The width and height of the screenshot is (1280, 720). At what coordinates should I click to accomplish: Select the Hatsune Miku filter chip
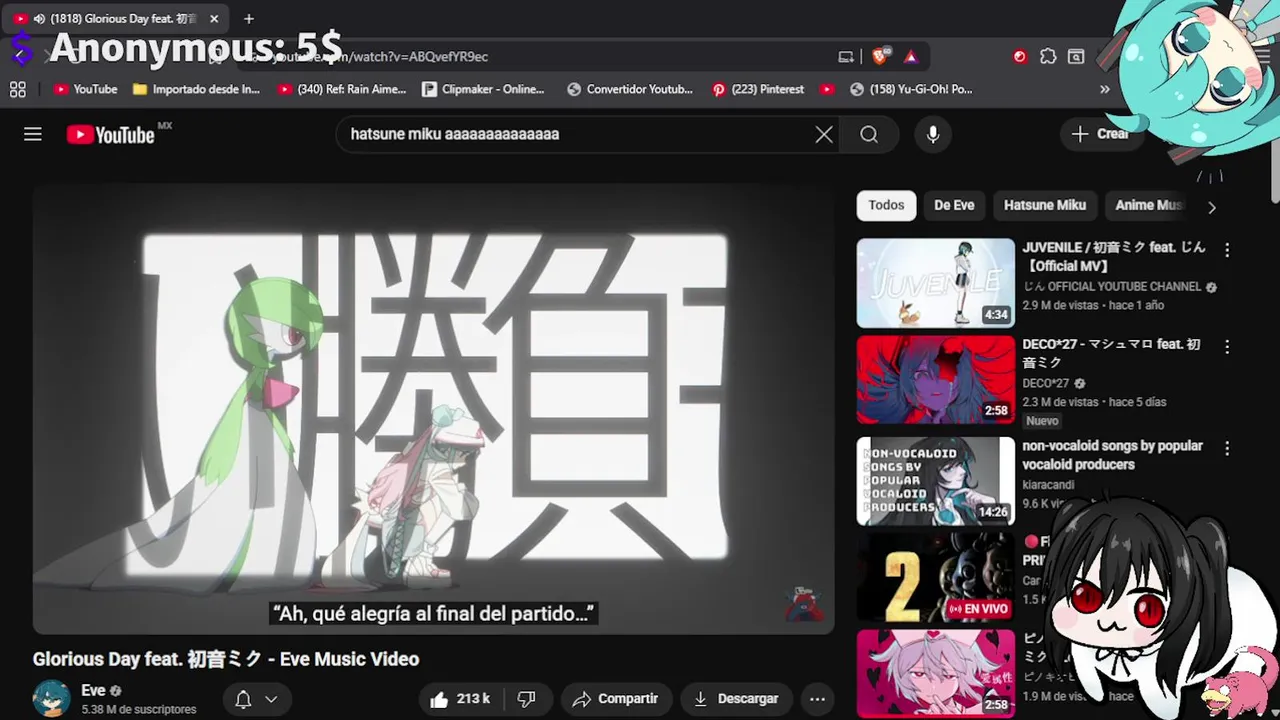1045,205
